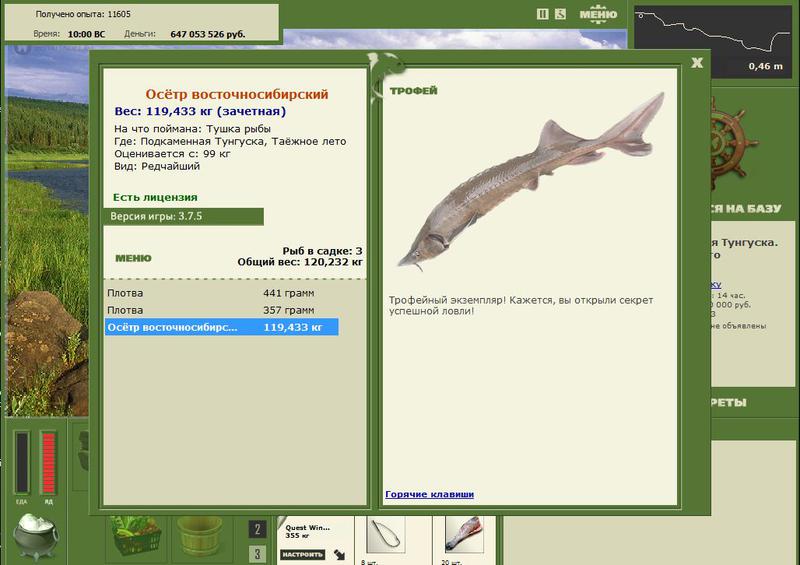
Task: Open the top МЕНЮ button
Action: click(x=598, y=14)
